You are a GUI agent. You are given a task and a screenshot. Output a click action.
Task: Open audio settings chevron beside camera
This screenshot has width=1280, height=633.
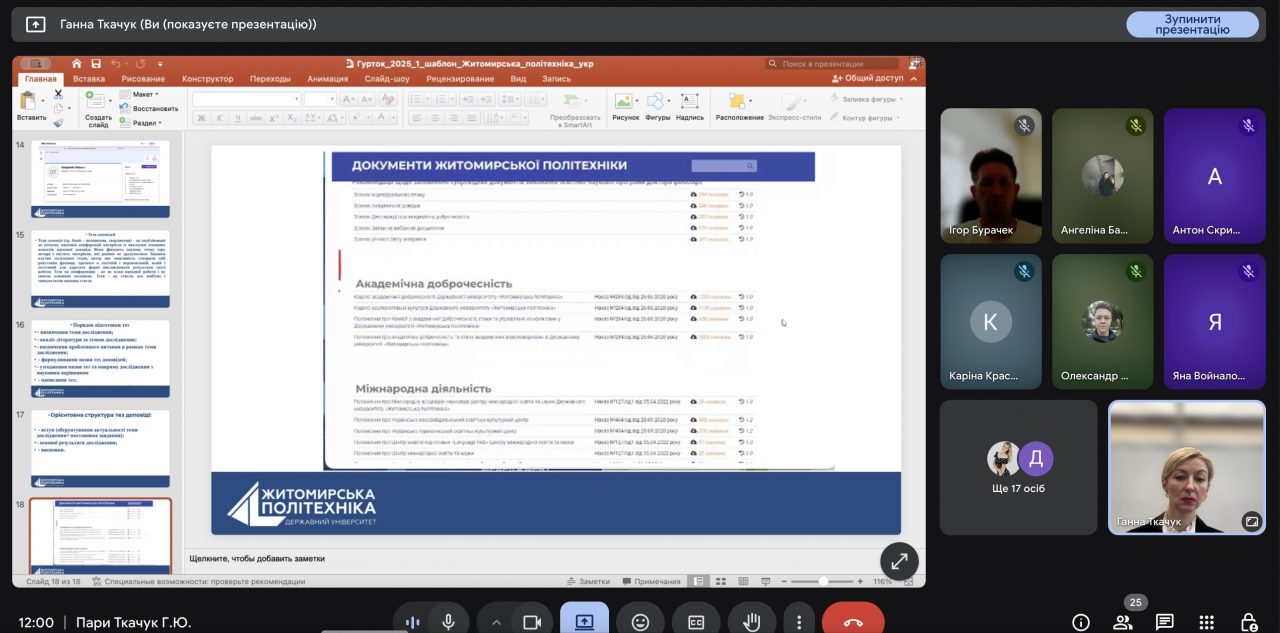tap(496, 622)
